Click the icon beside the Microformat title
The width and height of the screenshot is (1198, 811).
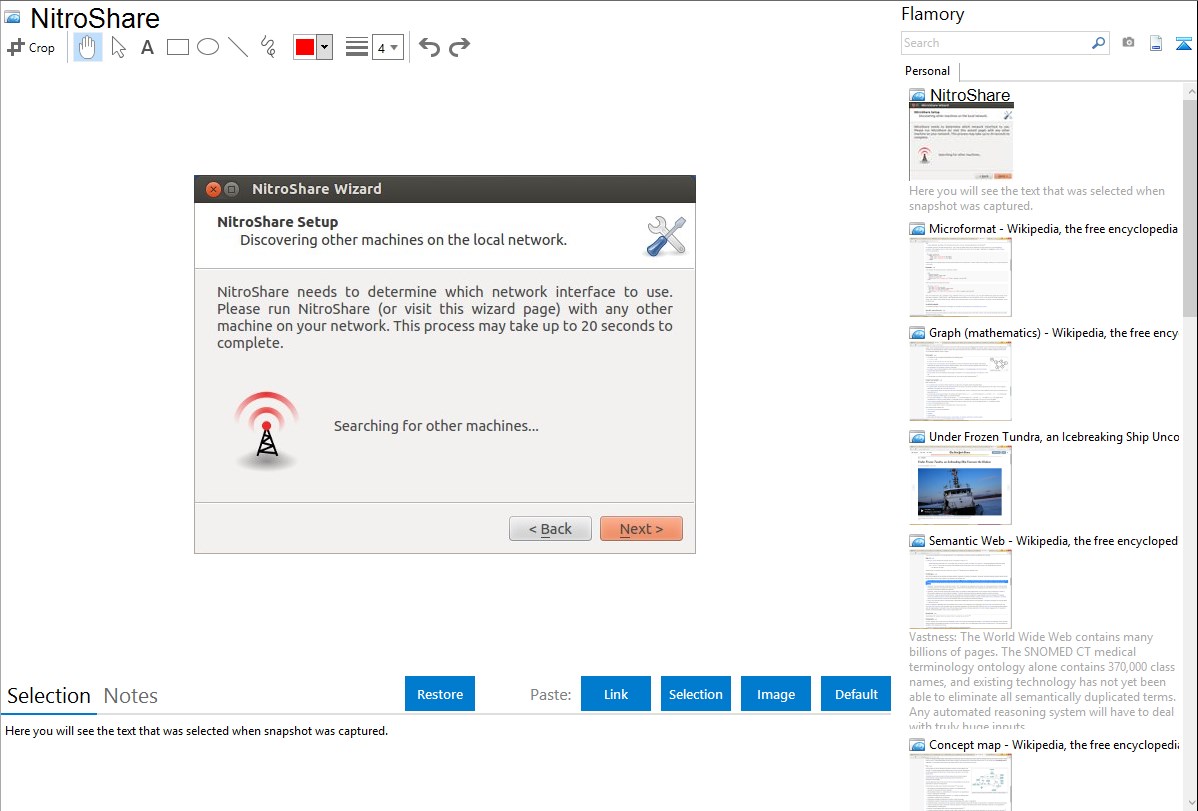pyautogui.click(x=917, y=229)
